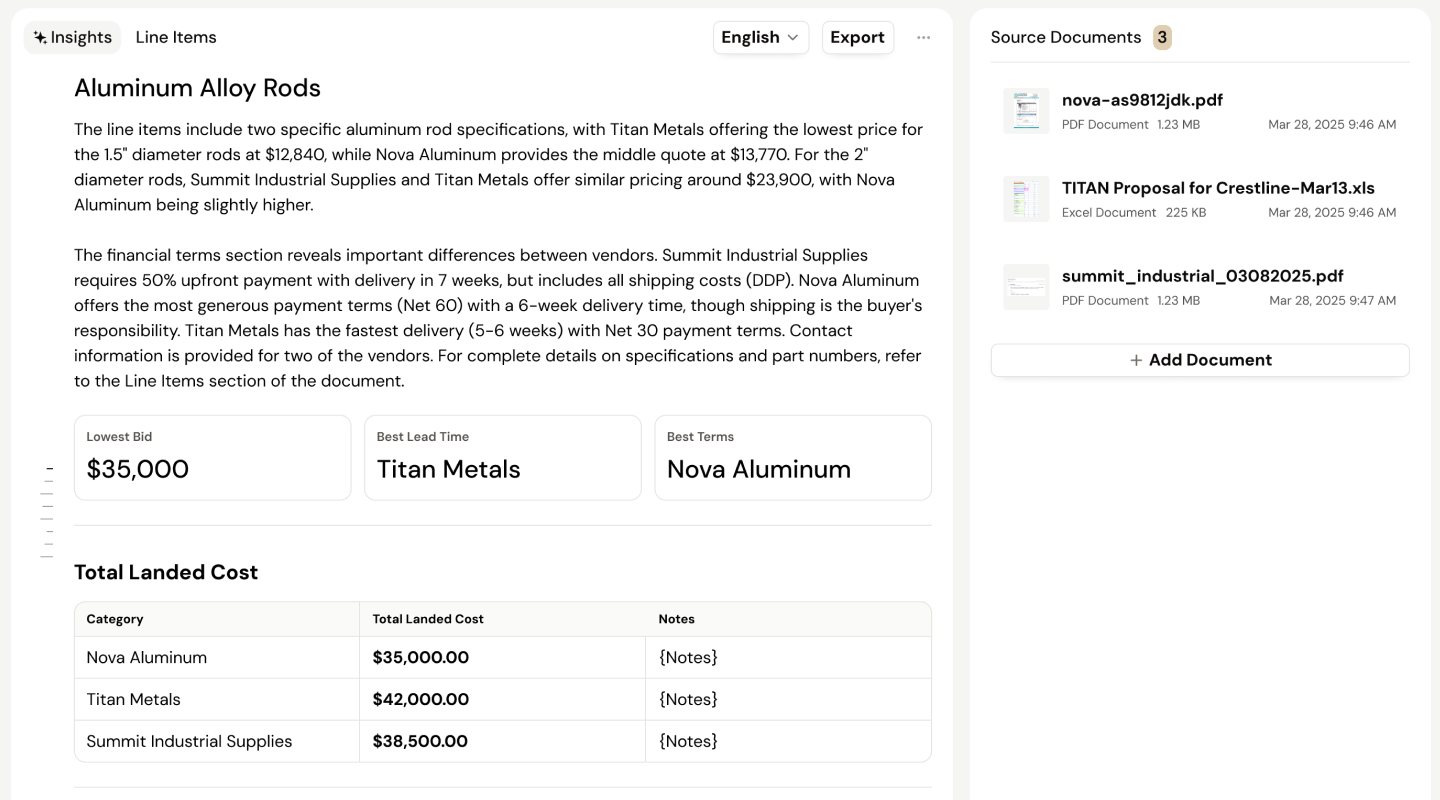Select the Best Lead Time Titan Metals card
This screenshot has height=800, width=1440.
pos(502,458)
